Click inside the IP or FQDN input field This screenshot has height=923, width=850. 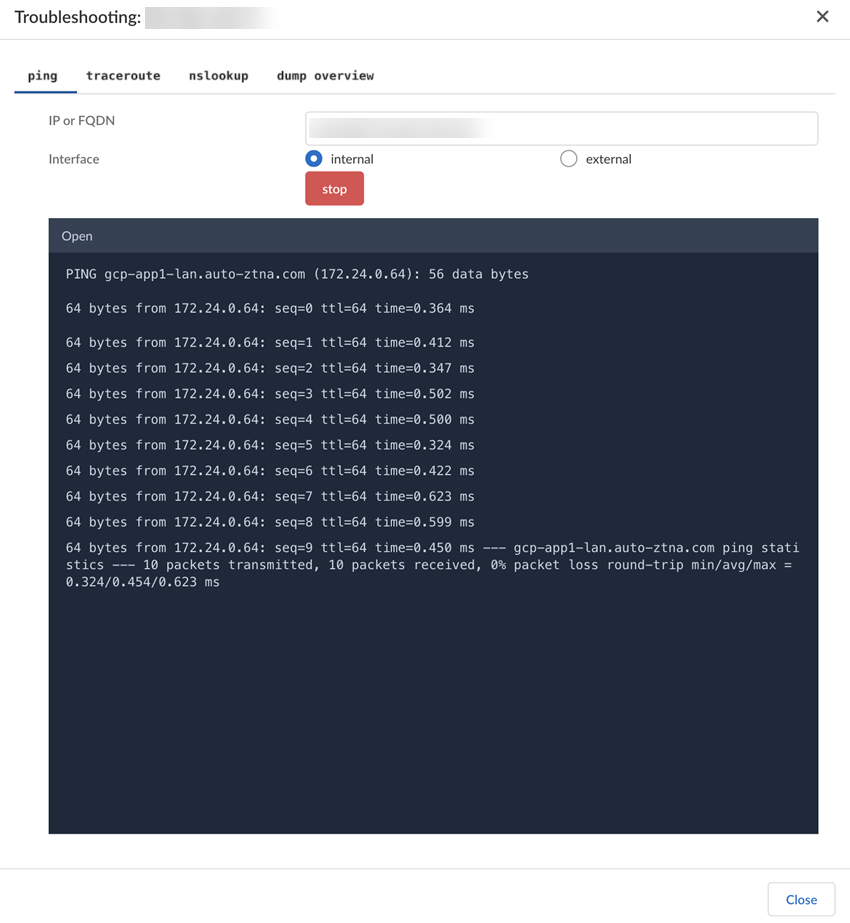pos(560,128)
